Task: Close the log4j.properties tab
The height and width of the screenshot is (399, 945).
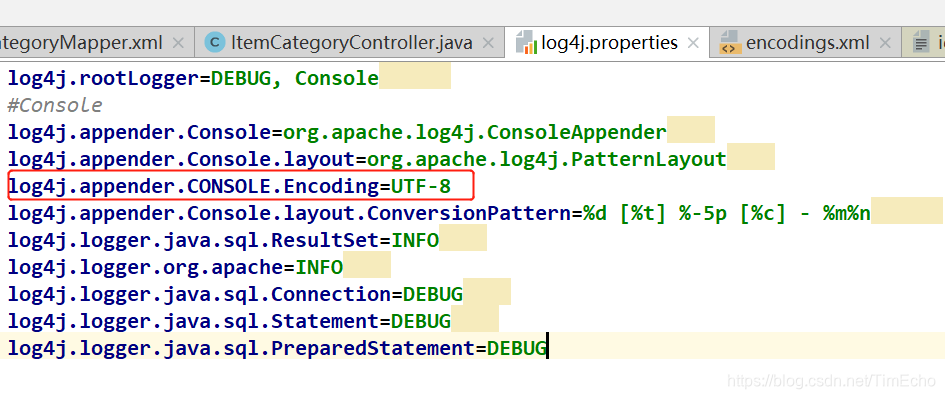Action: [x=693, y=43]
